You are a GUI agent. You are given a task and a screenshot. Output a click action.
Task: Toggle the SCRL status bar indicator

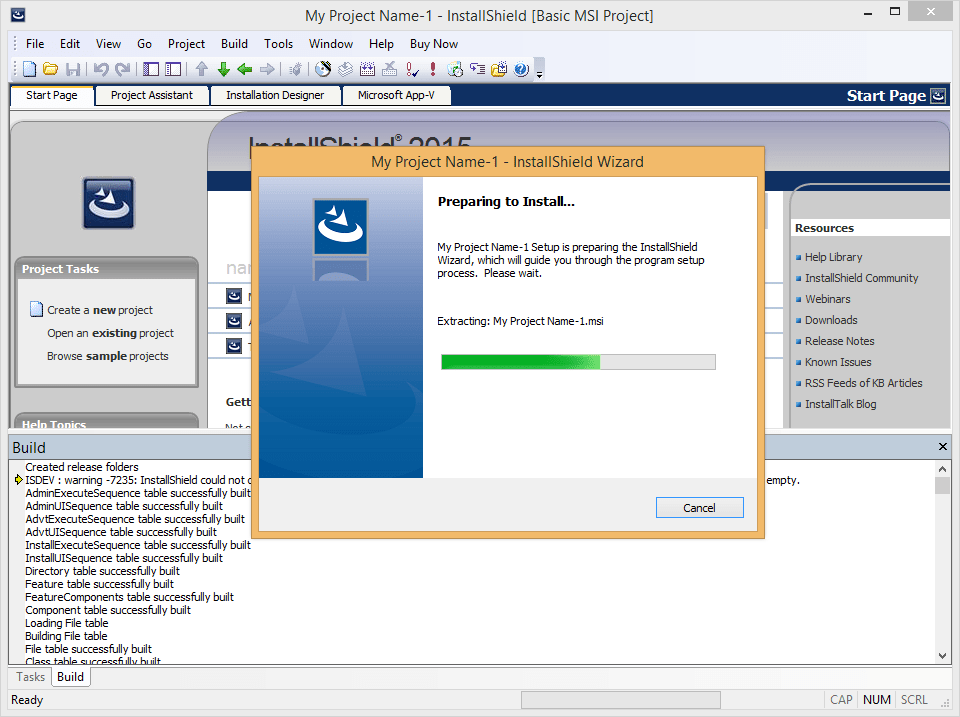(x=913, y=699)
